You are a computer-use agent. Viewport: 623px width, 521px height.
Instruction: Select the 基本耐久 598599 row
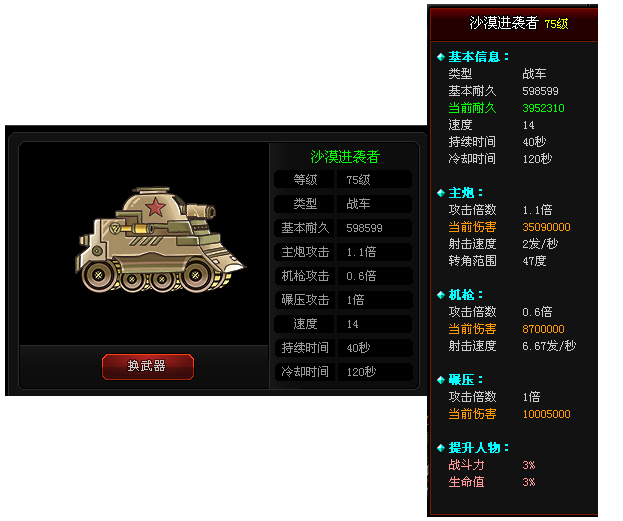(343, 228)
